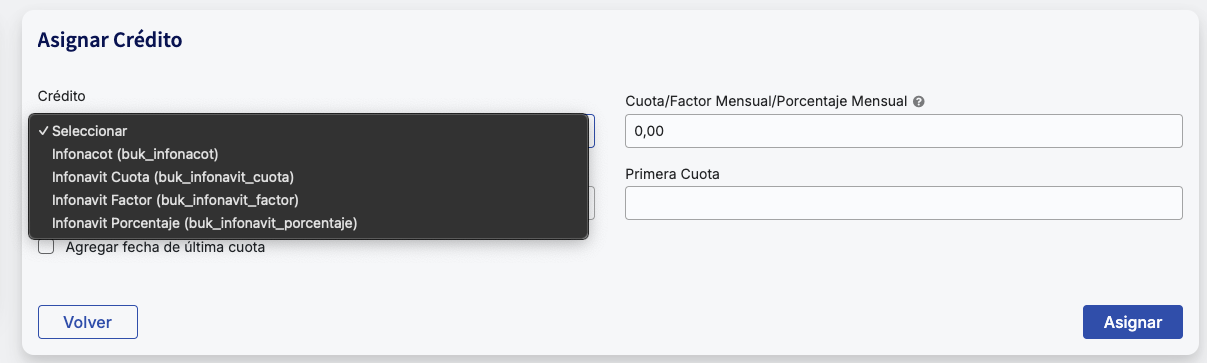Click the help icon beside Porcentaje Mensual

[918, 102]
